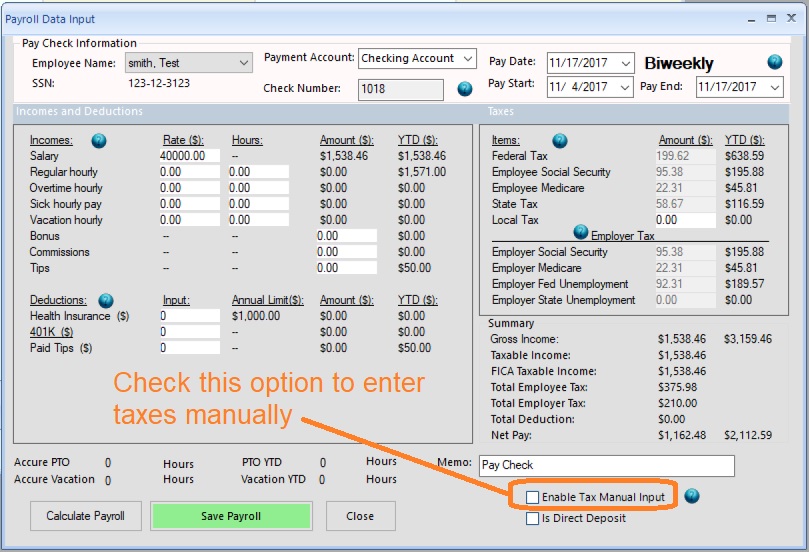Click help icon beside Taxes Items heading
This screenshot has height=552, width=809.
coord(560,140)
